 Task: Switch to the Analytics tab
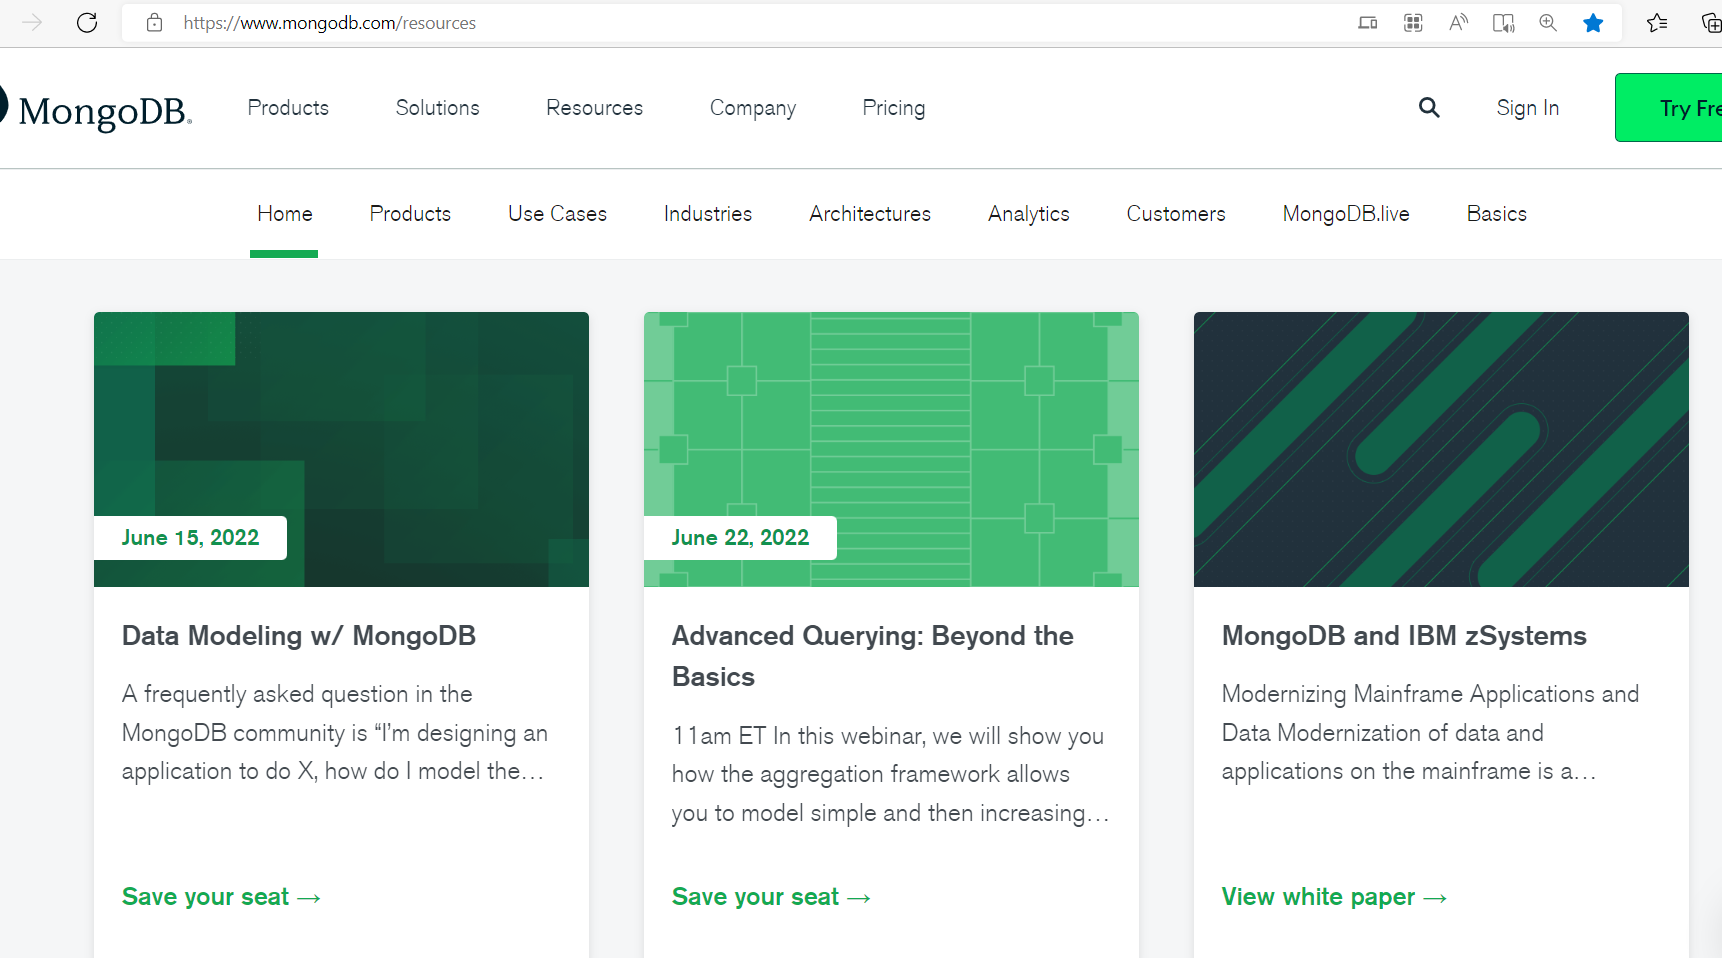click(x=1029, y=214)
